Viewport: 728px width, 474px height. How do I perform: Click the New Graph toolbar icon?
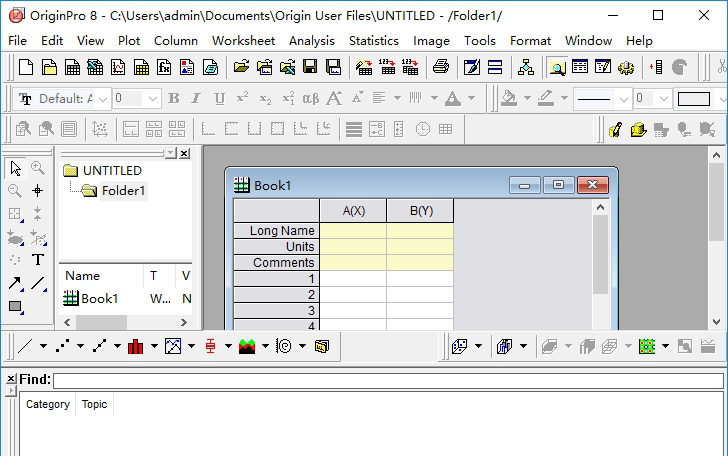[118, 67]
